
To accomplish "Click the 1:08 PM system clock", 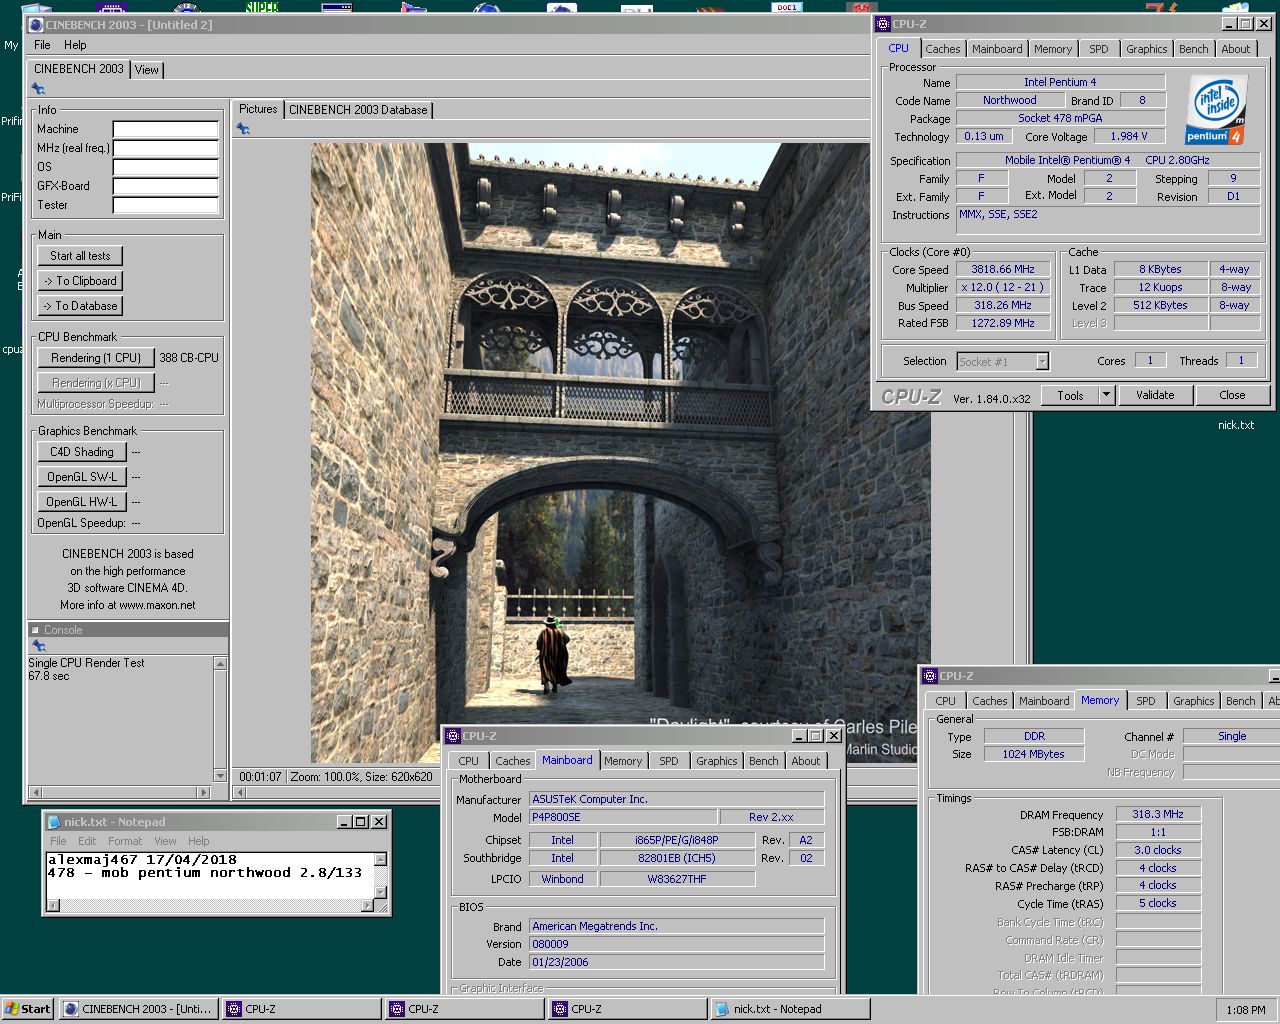I will (x=1245, y=1010).
